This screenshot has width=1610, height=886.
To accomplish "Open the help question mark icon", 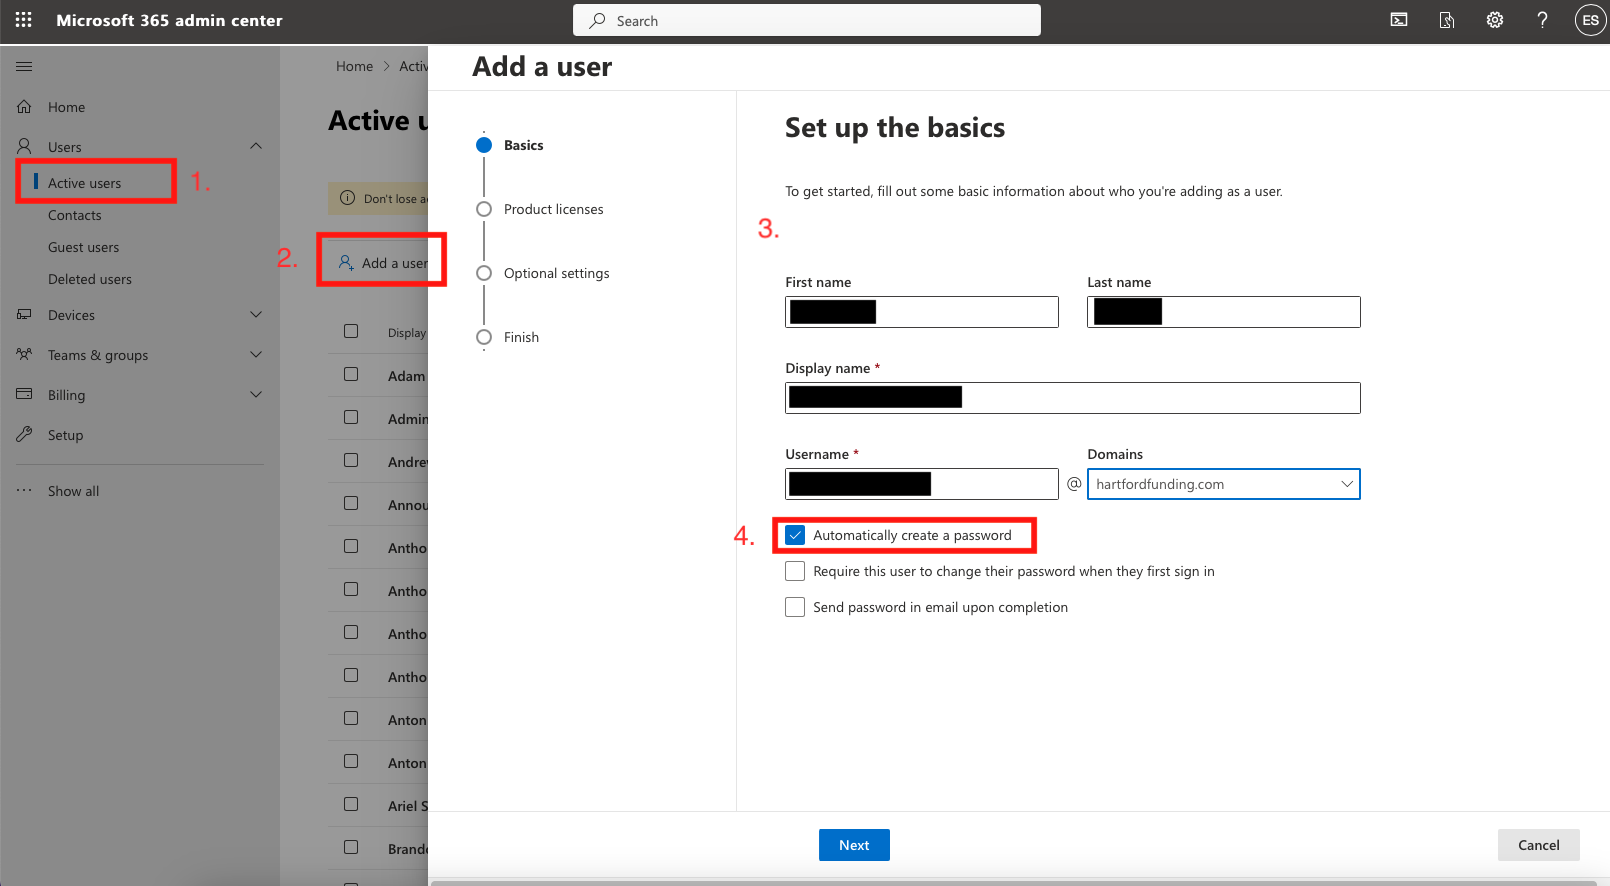I will pos(1543,20).
